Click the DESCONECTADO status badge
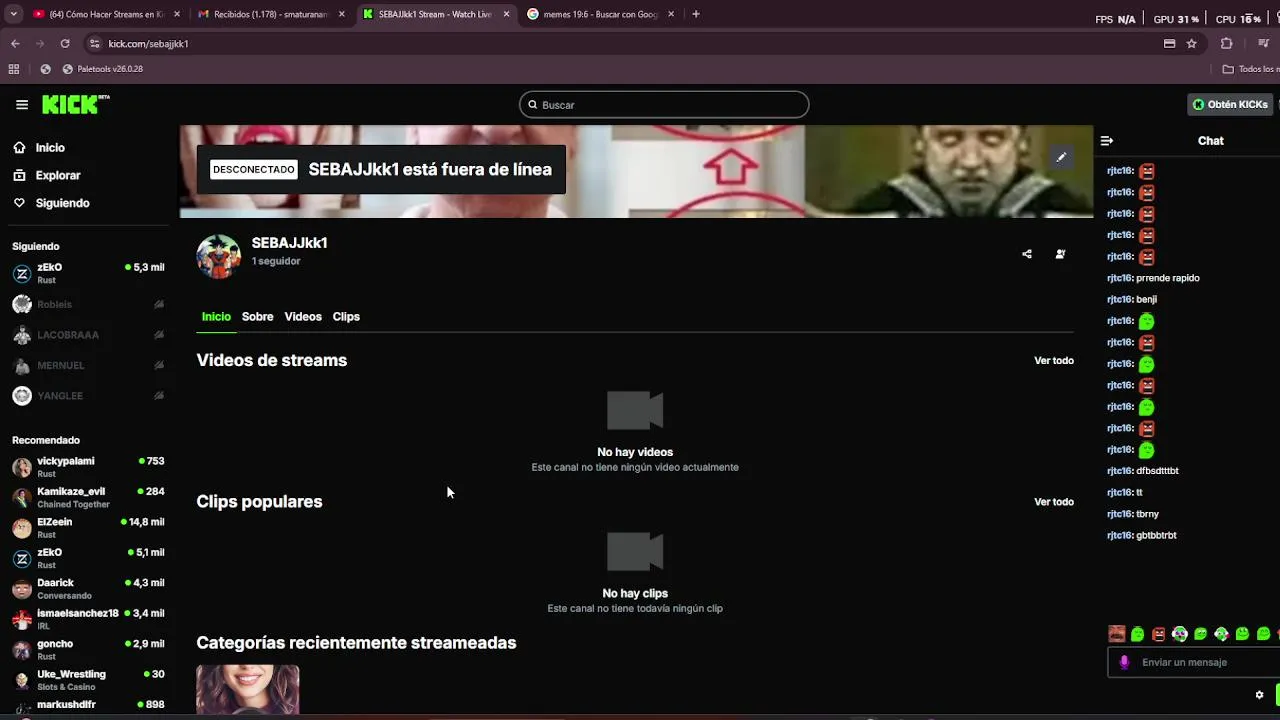1280x720 pixels. 254,170
